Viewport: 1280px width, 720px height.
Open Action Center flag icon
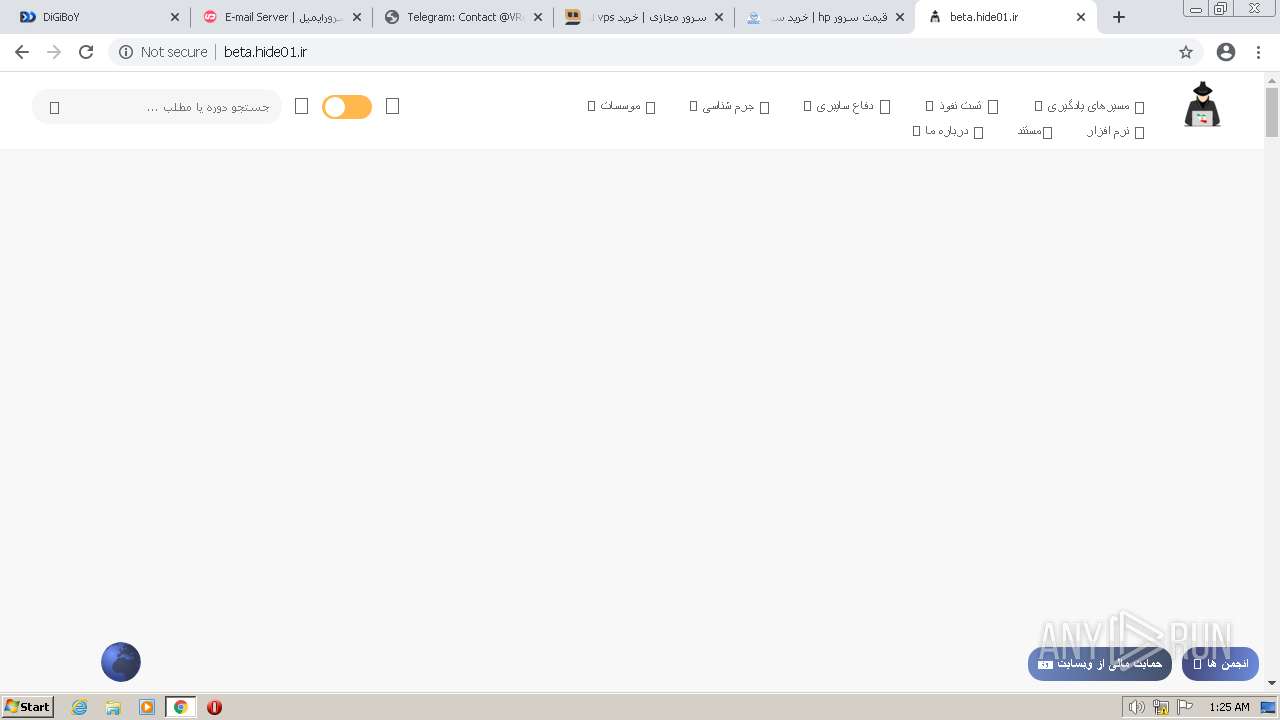click(x=1185, y=707)
